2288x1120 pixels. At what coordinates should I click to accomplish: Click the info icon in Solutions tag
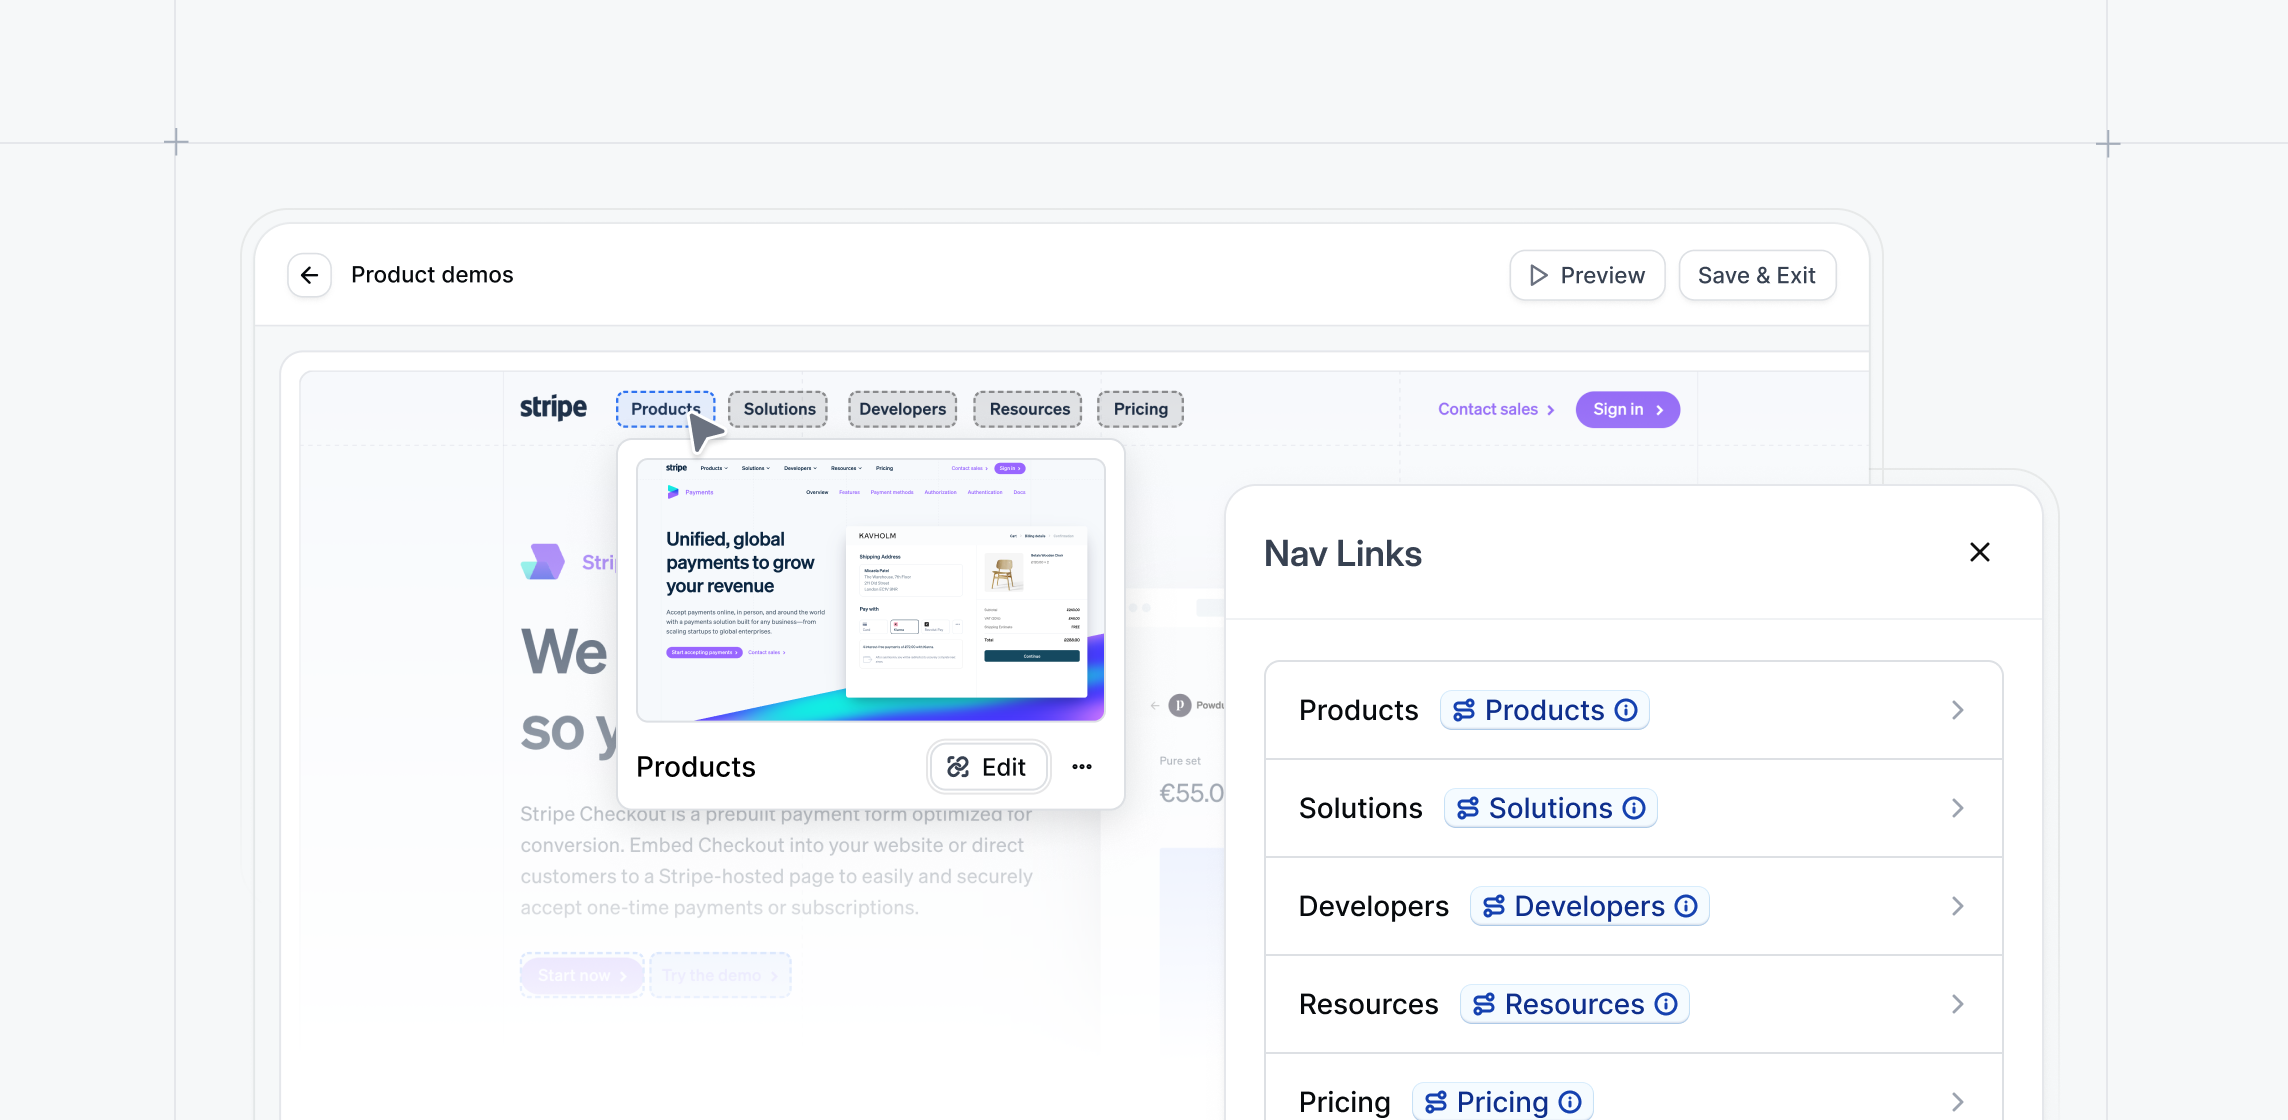coord(1634,808)
